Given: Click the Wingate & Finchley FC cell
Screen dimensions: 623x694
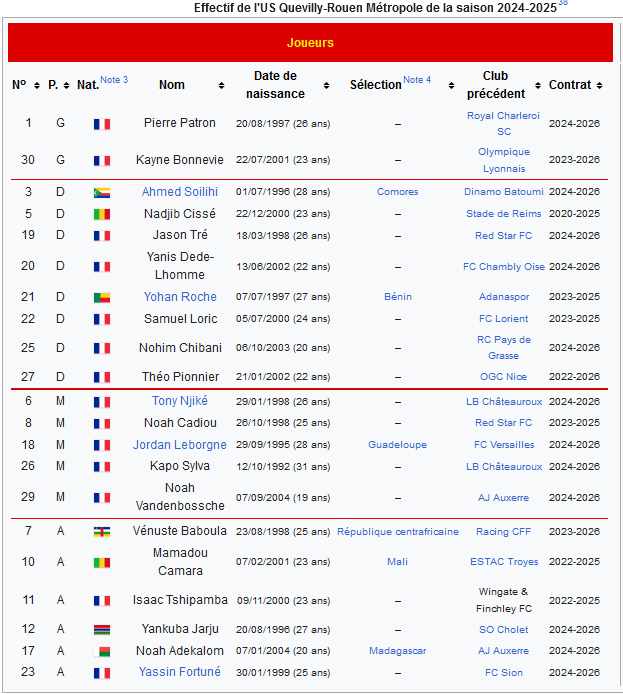Looking at the screenshot, I should click(504, 600).
